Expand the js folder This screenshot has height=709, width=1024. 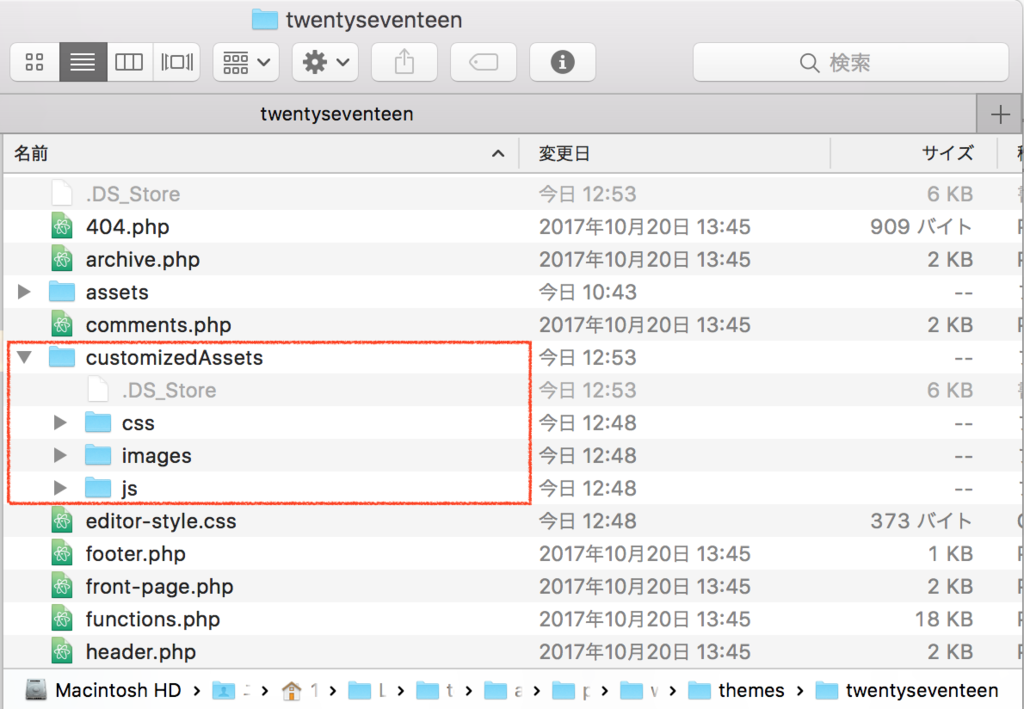coord(60,488)
